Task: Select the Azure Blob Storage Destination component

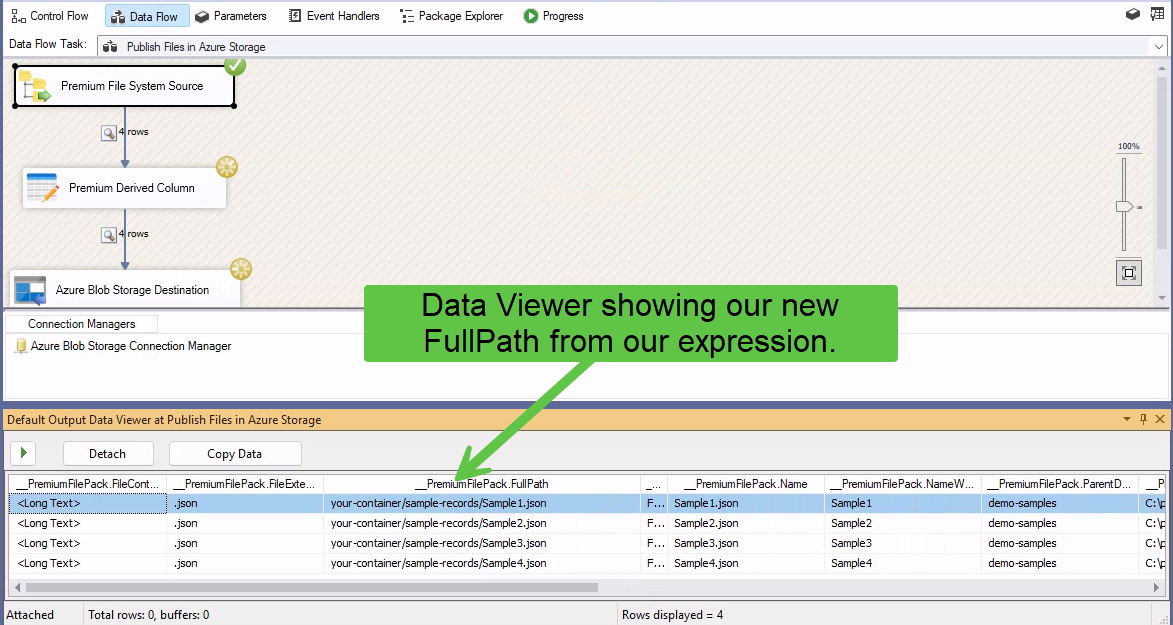Action: point(126,290)
